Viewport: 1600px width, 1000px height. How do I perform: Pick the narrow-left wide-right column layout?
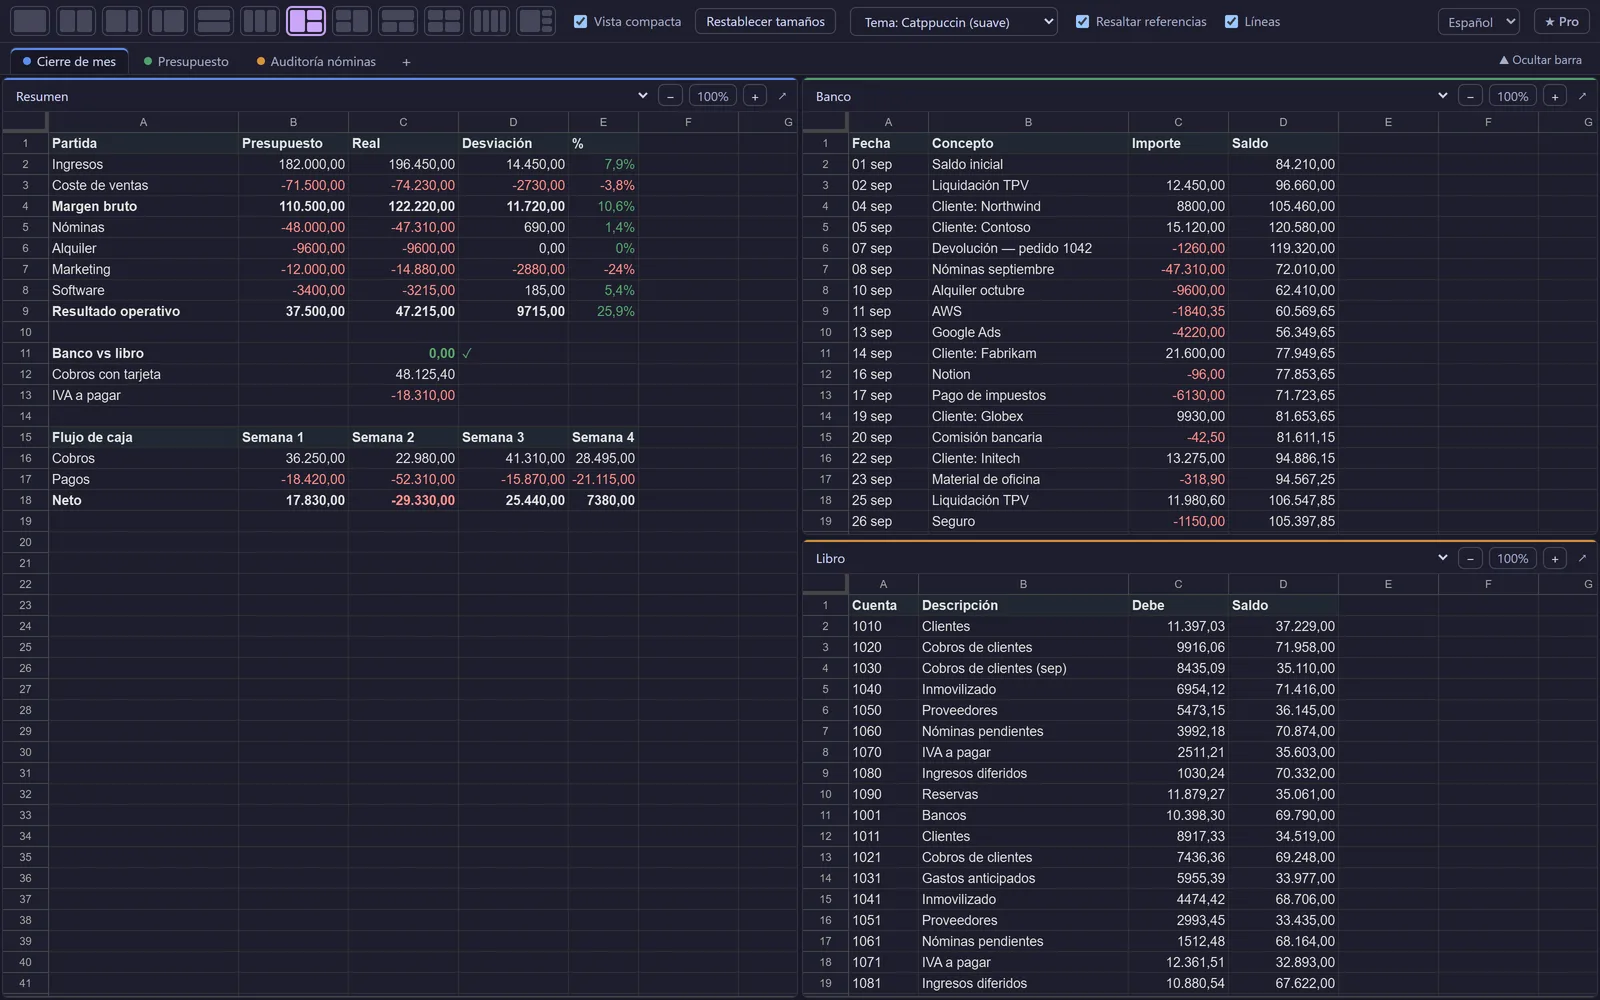(168, 21)
